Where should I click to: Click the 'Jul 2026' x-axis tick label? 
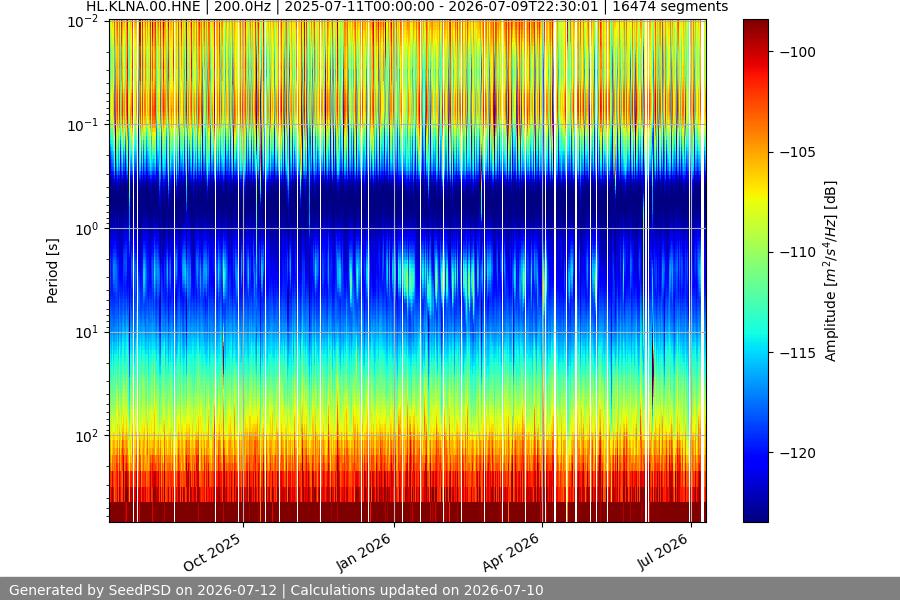(662, 552)
